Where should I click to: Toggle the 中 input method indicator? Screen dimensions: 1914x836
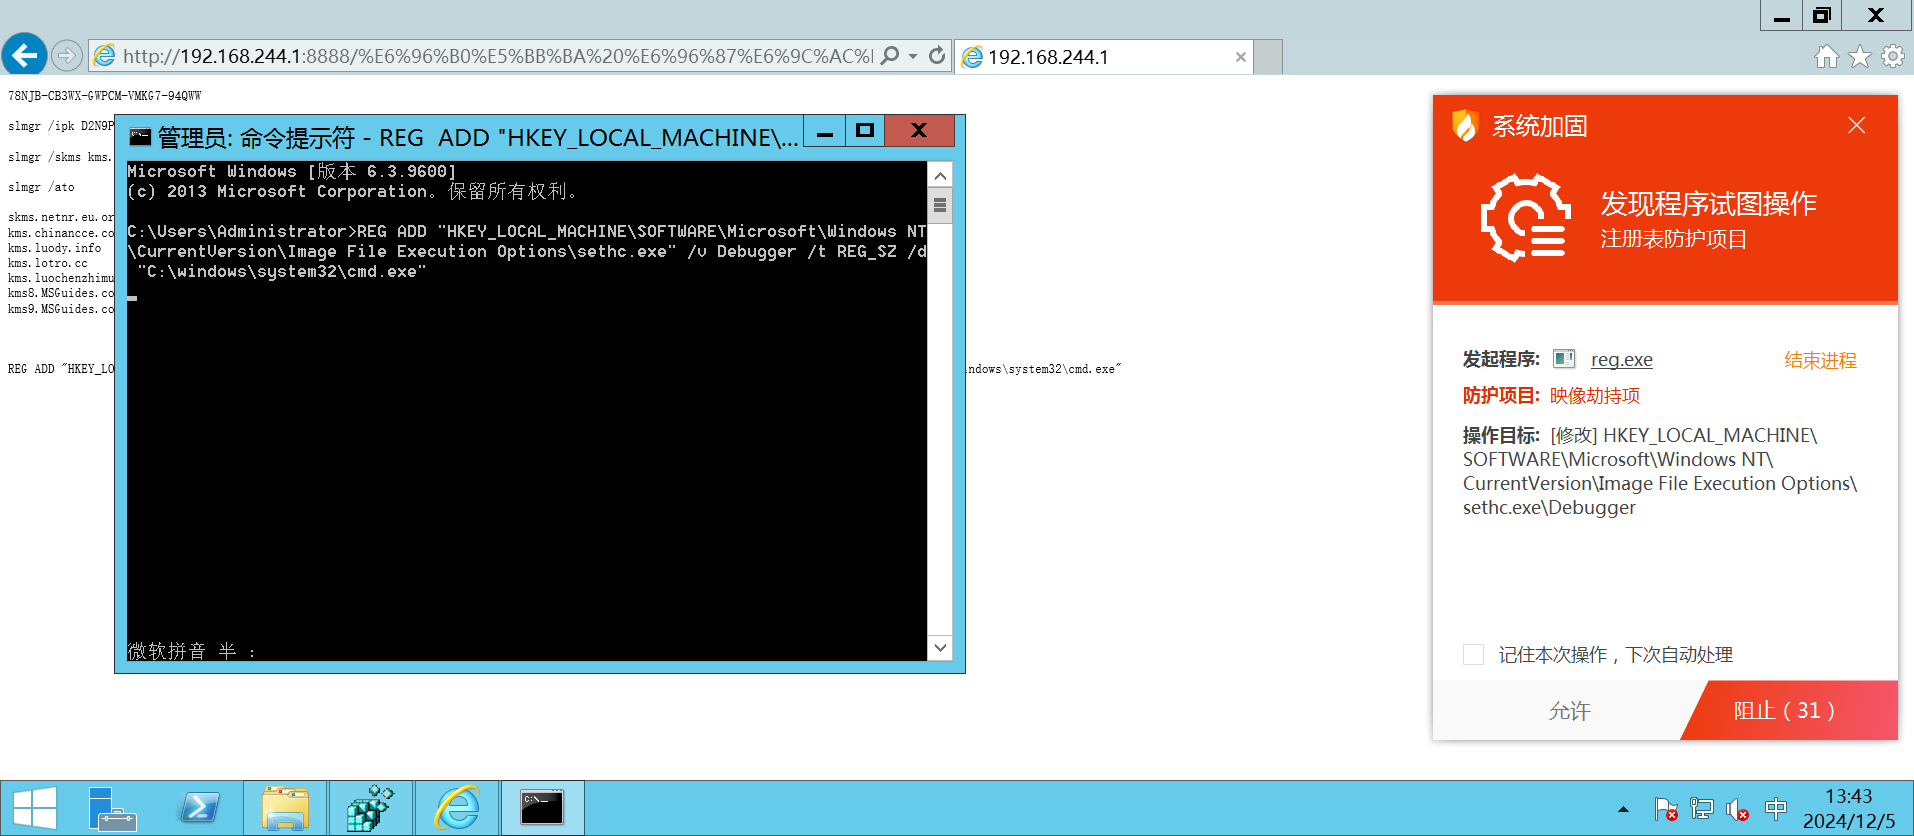(x=1776, y=808)
